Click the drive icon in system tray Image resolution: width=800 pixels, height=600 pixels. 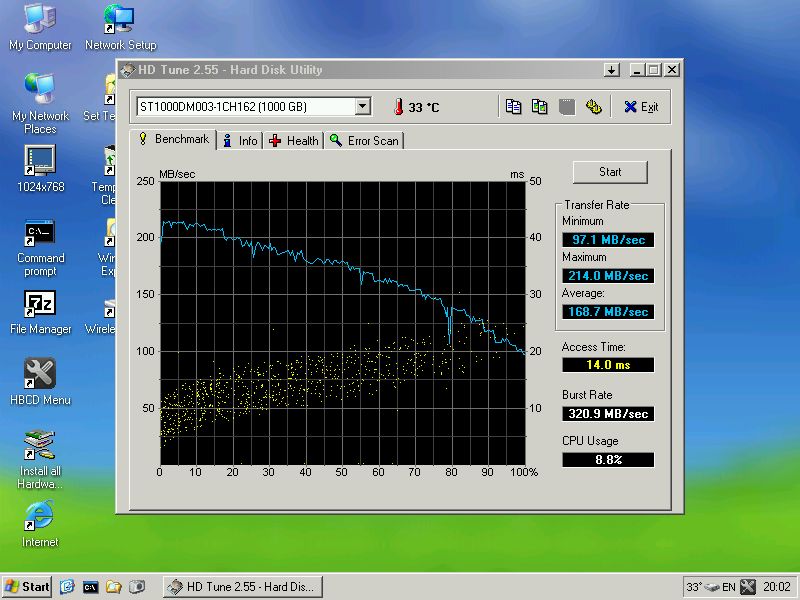[712, 587]
